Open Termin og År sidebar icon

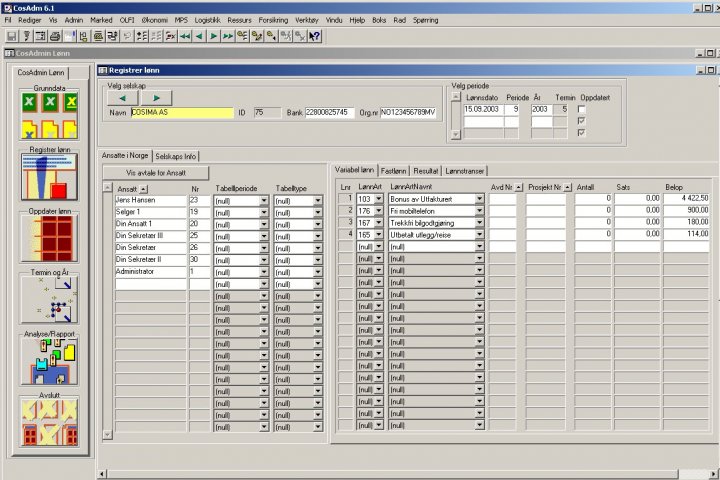(x=49, y=300)
